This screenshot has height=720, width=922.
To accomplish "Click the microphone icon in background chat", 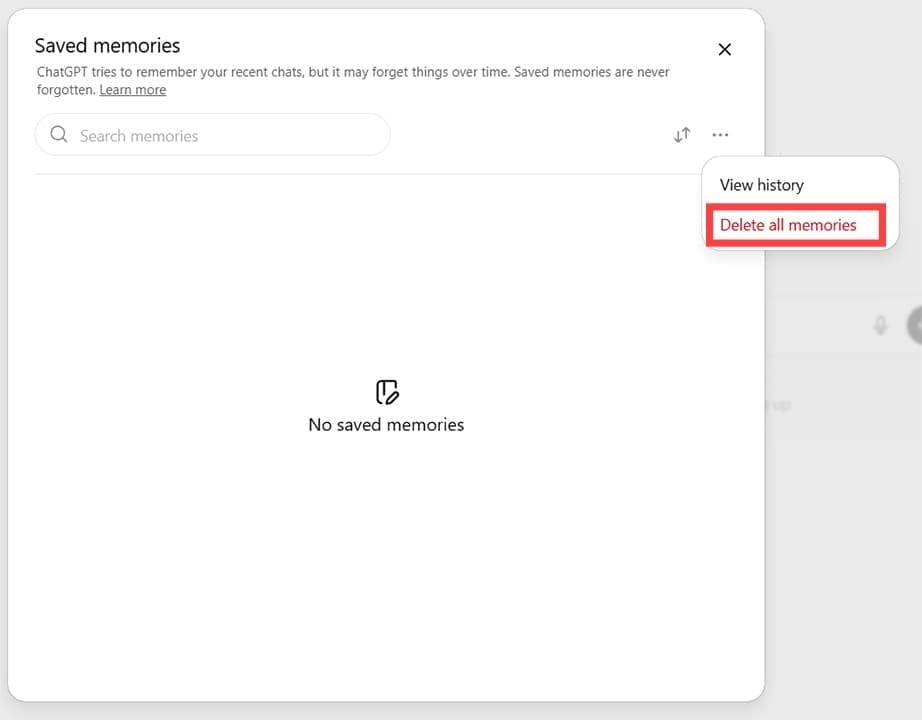I will click(880, 325).
